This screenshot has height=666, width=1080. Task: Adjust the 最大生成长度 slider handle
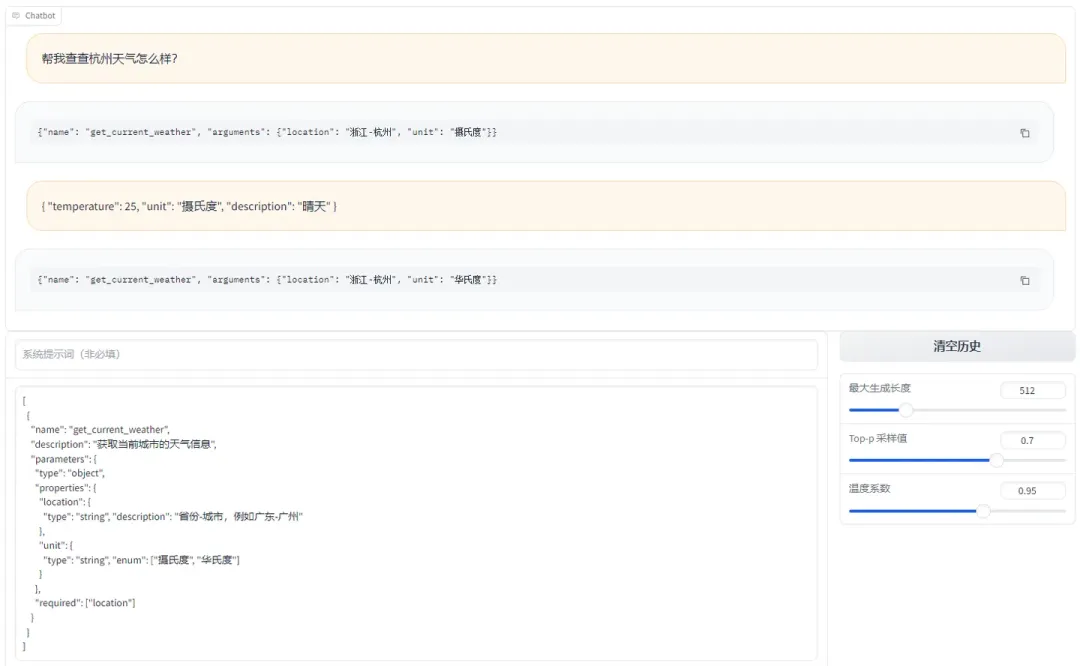point(906,410)
